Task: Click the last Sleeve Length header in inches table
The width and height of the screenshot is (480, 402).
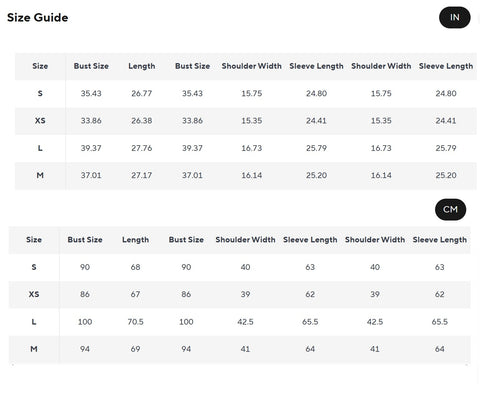Action: 446,66
